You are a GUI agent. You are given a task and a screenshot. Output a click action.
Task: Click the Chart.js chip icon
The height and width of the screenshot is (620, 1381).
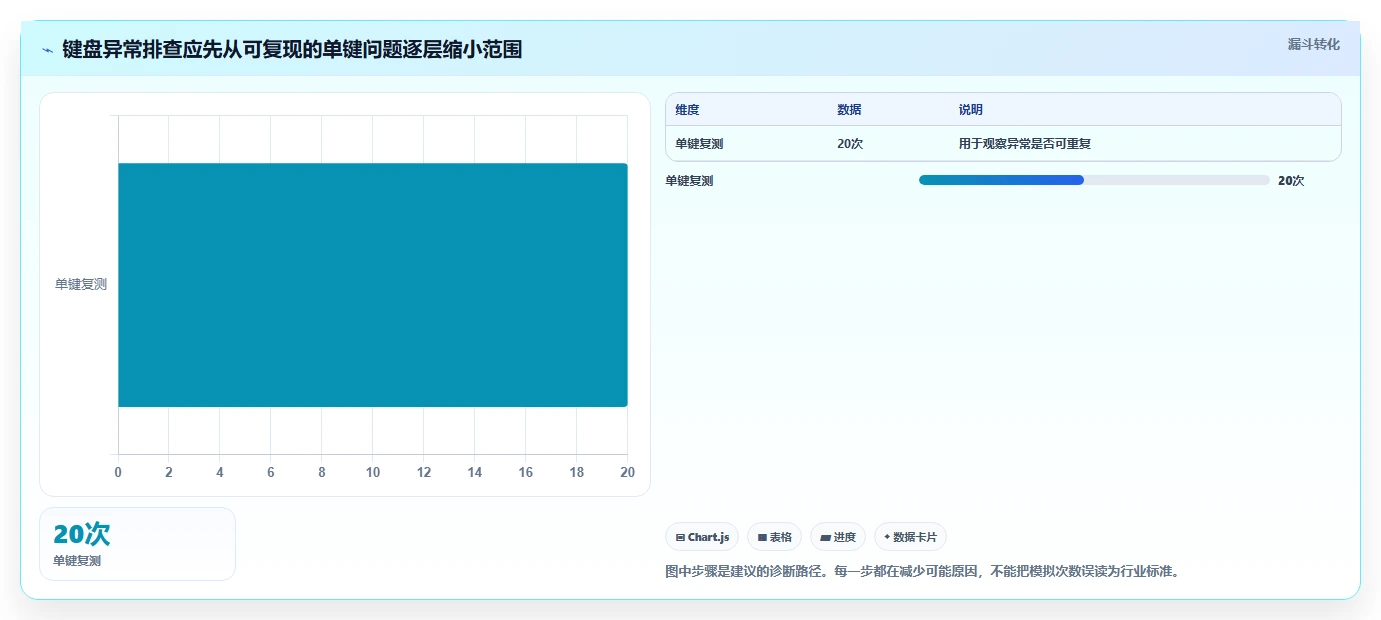click(680, 538)
